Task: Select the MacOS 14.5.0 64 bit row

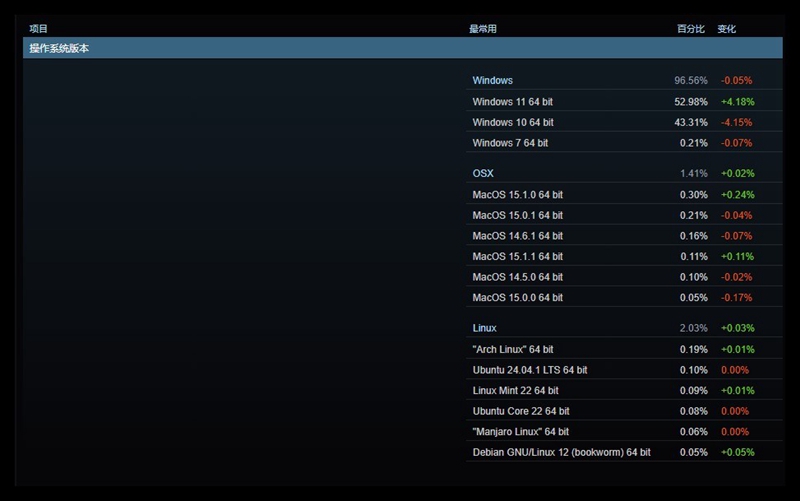Action: 624,277
